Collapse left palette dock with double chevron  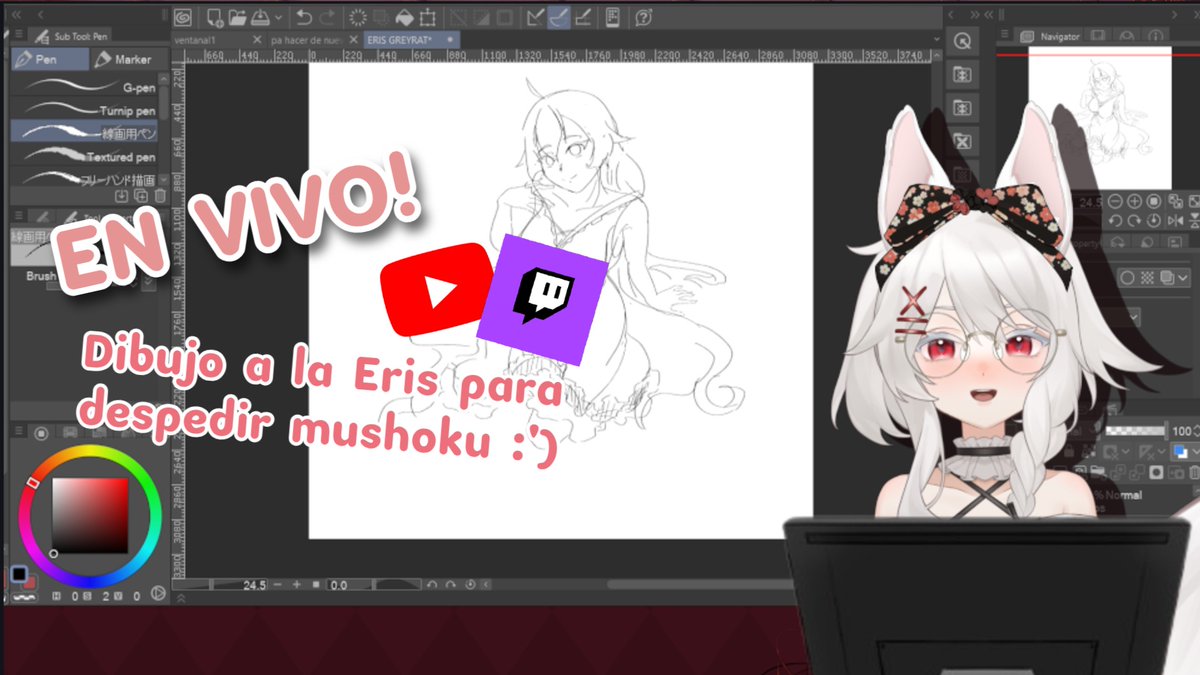point(15,14)
